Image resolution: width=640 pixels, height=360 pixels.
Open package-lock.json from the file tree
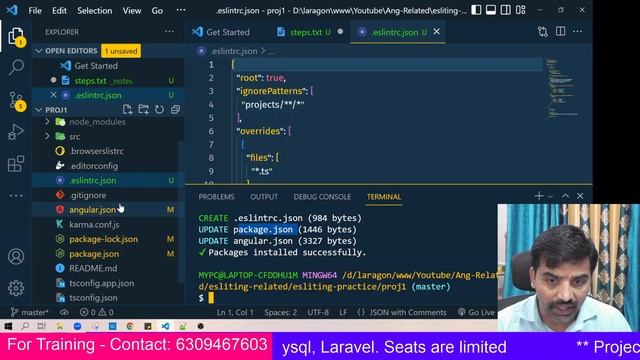click(103, 239)
